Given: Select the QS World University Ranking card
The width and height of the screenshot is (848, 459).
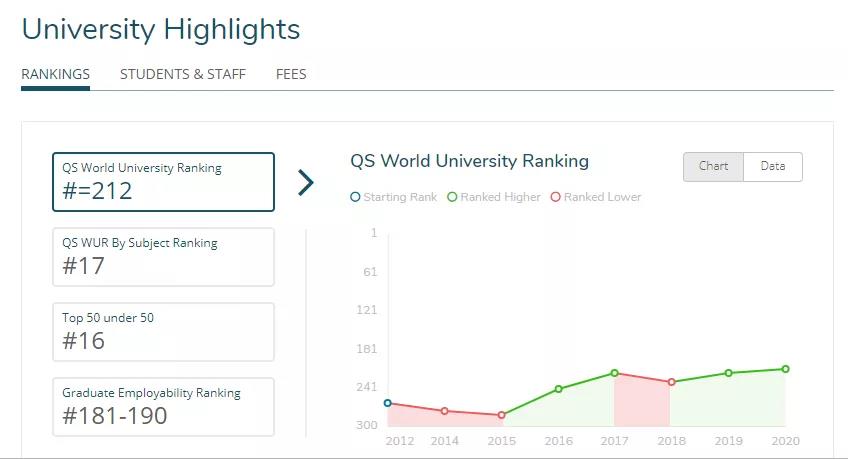Looking at the screenshot, I should tap(163, 182).
